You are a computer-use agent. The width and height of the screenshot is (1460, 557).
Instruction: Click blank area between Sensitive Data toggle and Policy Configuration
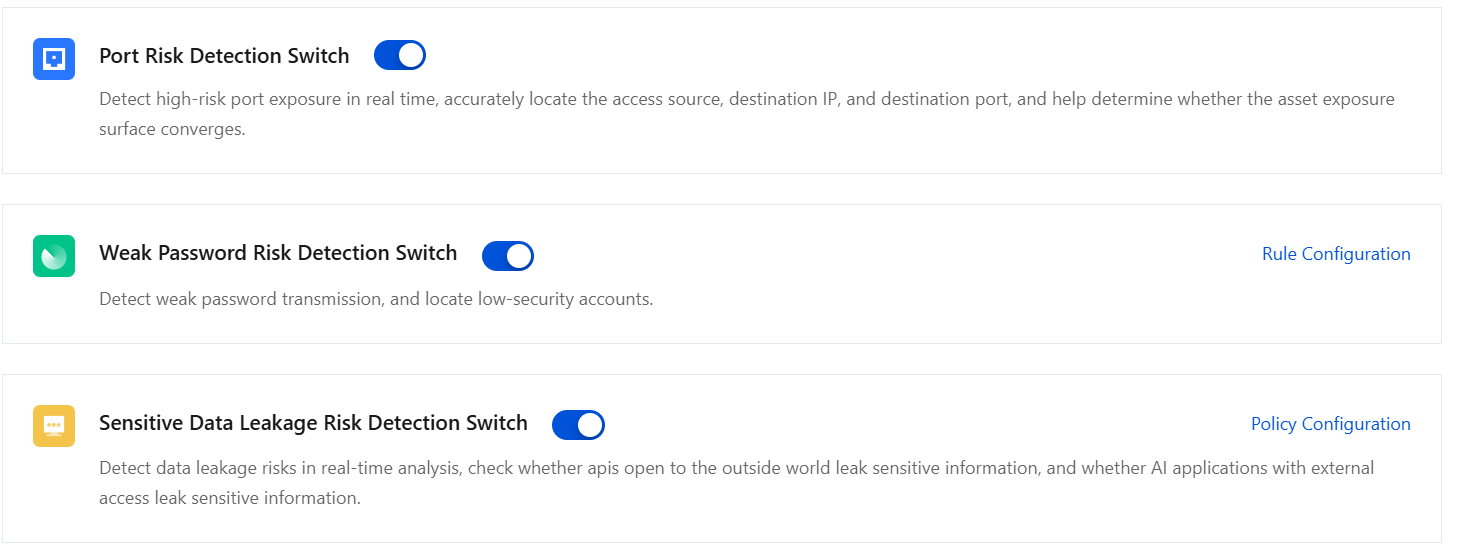click(920, 425)
